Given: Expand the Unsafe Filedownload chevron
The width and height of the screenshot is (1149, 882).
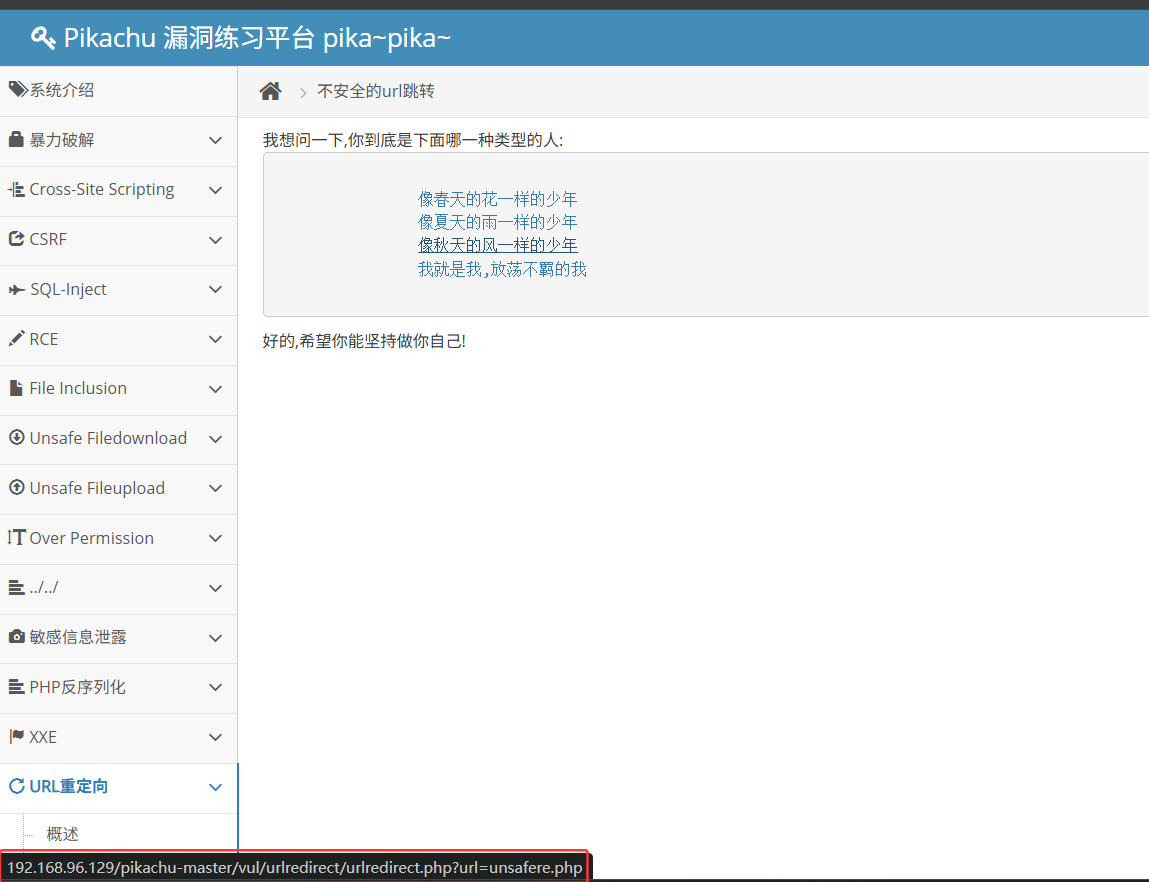Looking at the screenshot, I should [215, 439].
